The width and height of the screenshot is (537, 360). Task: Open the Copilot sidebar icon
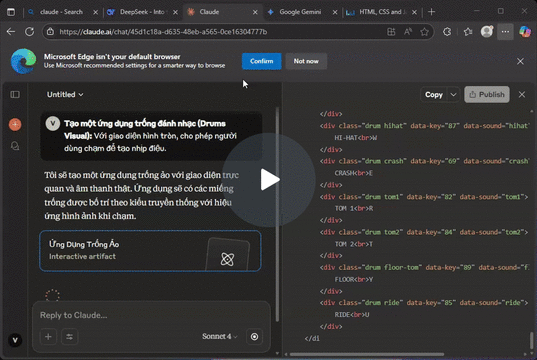(525, 32)
